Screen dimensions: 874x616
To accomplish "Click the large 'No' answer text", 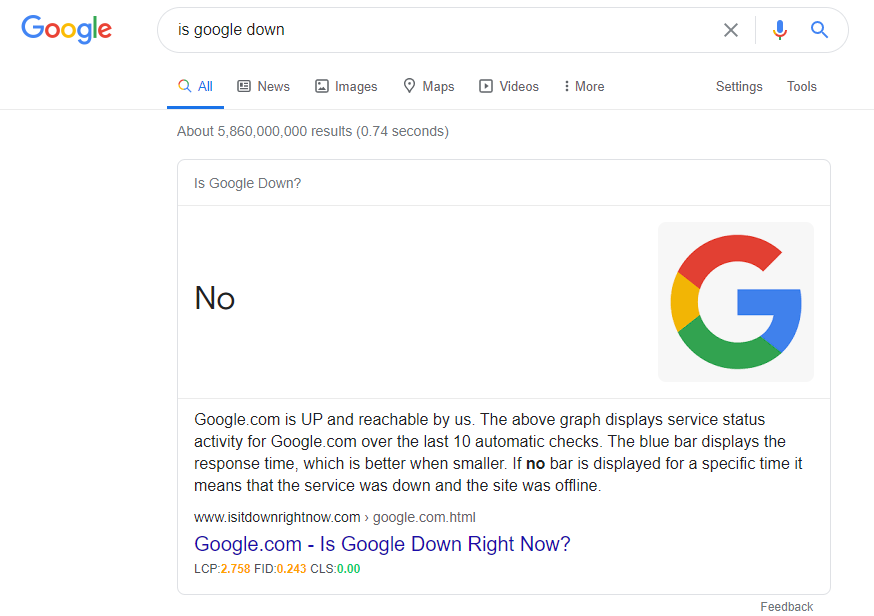I will 215,298.
